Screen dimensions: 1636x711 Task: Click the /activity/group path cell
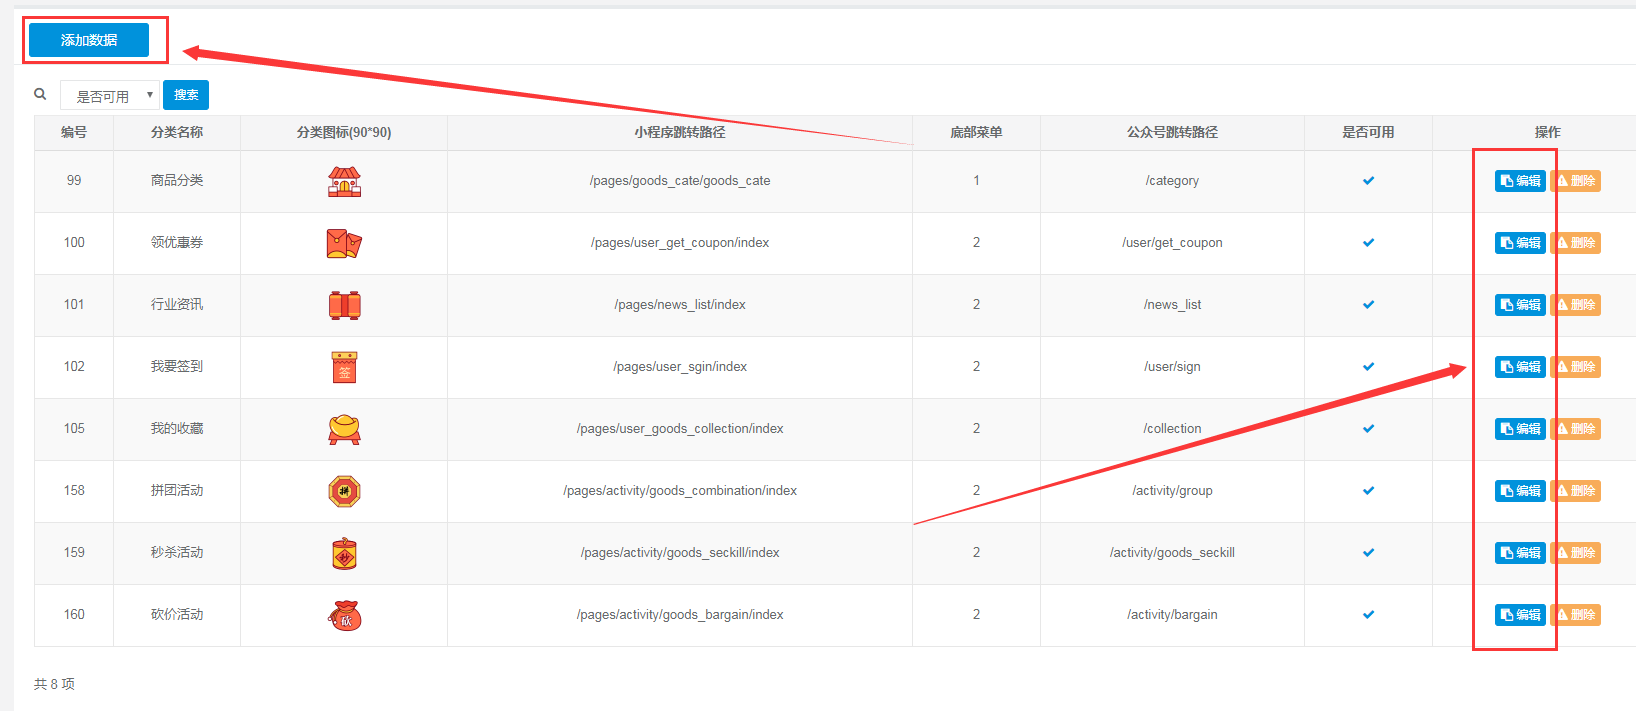point(1172,491)
